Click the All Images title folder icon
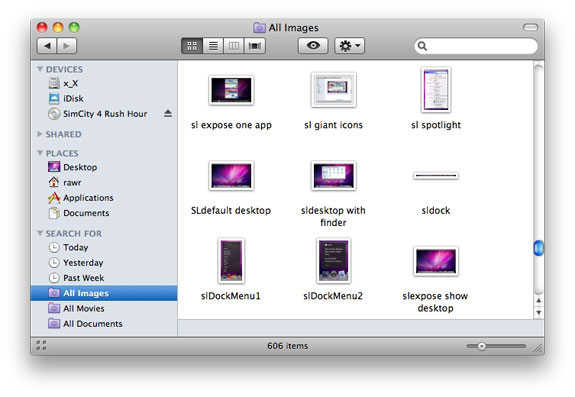575x397 pixels. click(x=259, y=27)
